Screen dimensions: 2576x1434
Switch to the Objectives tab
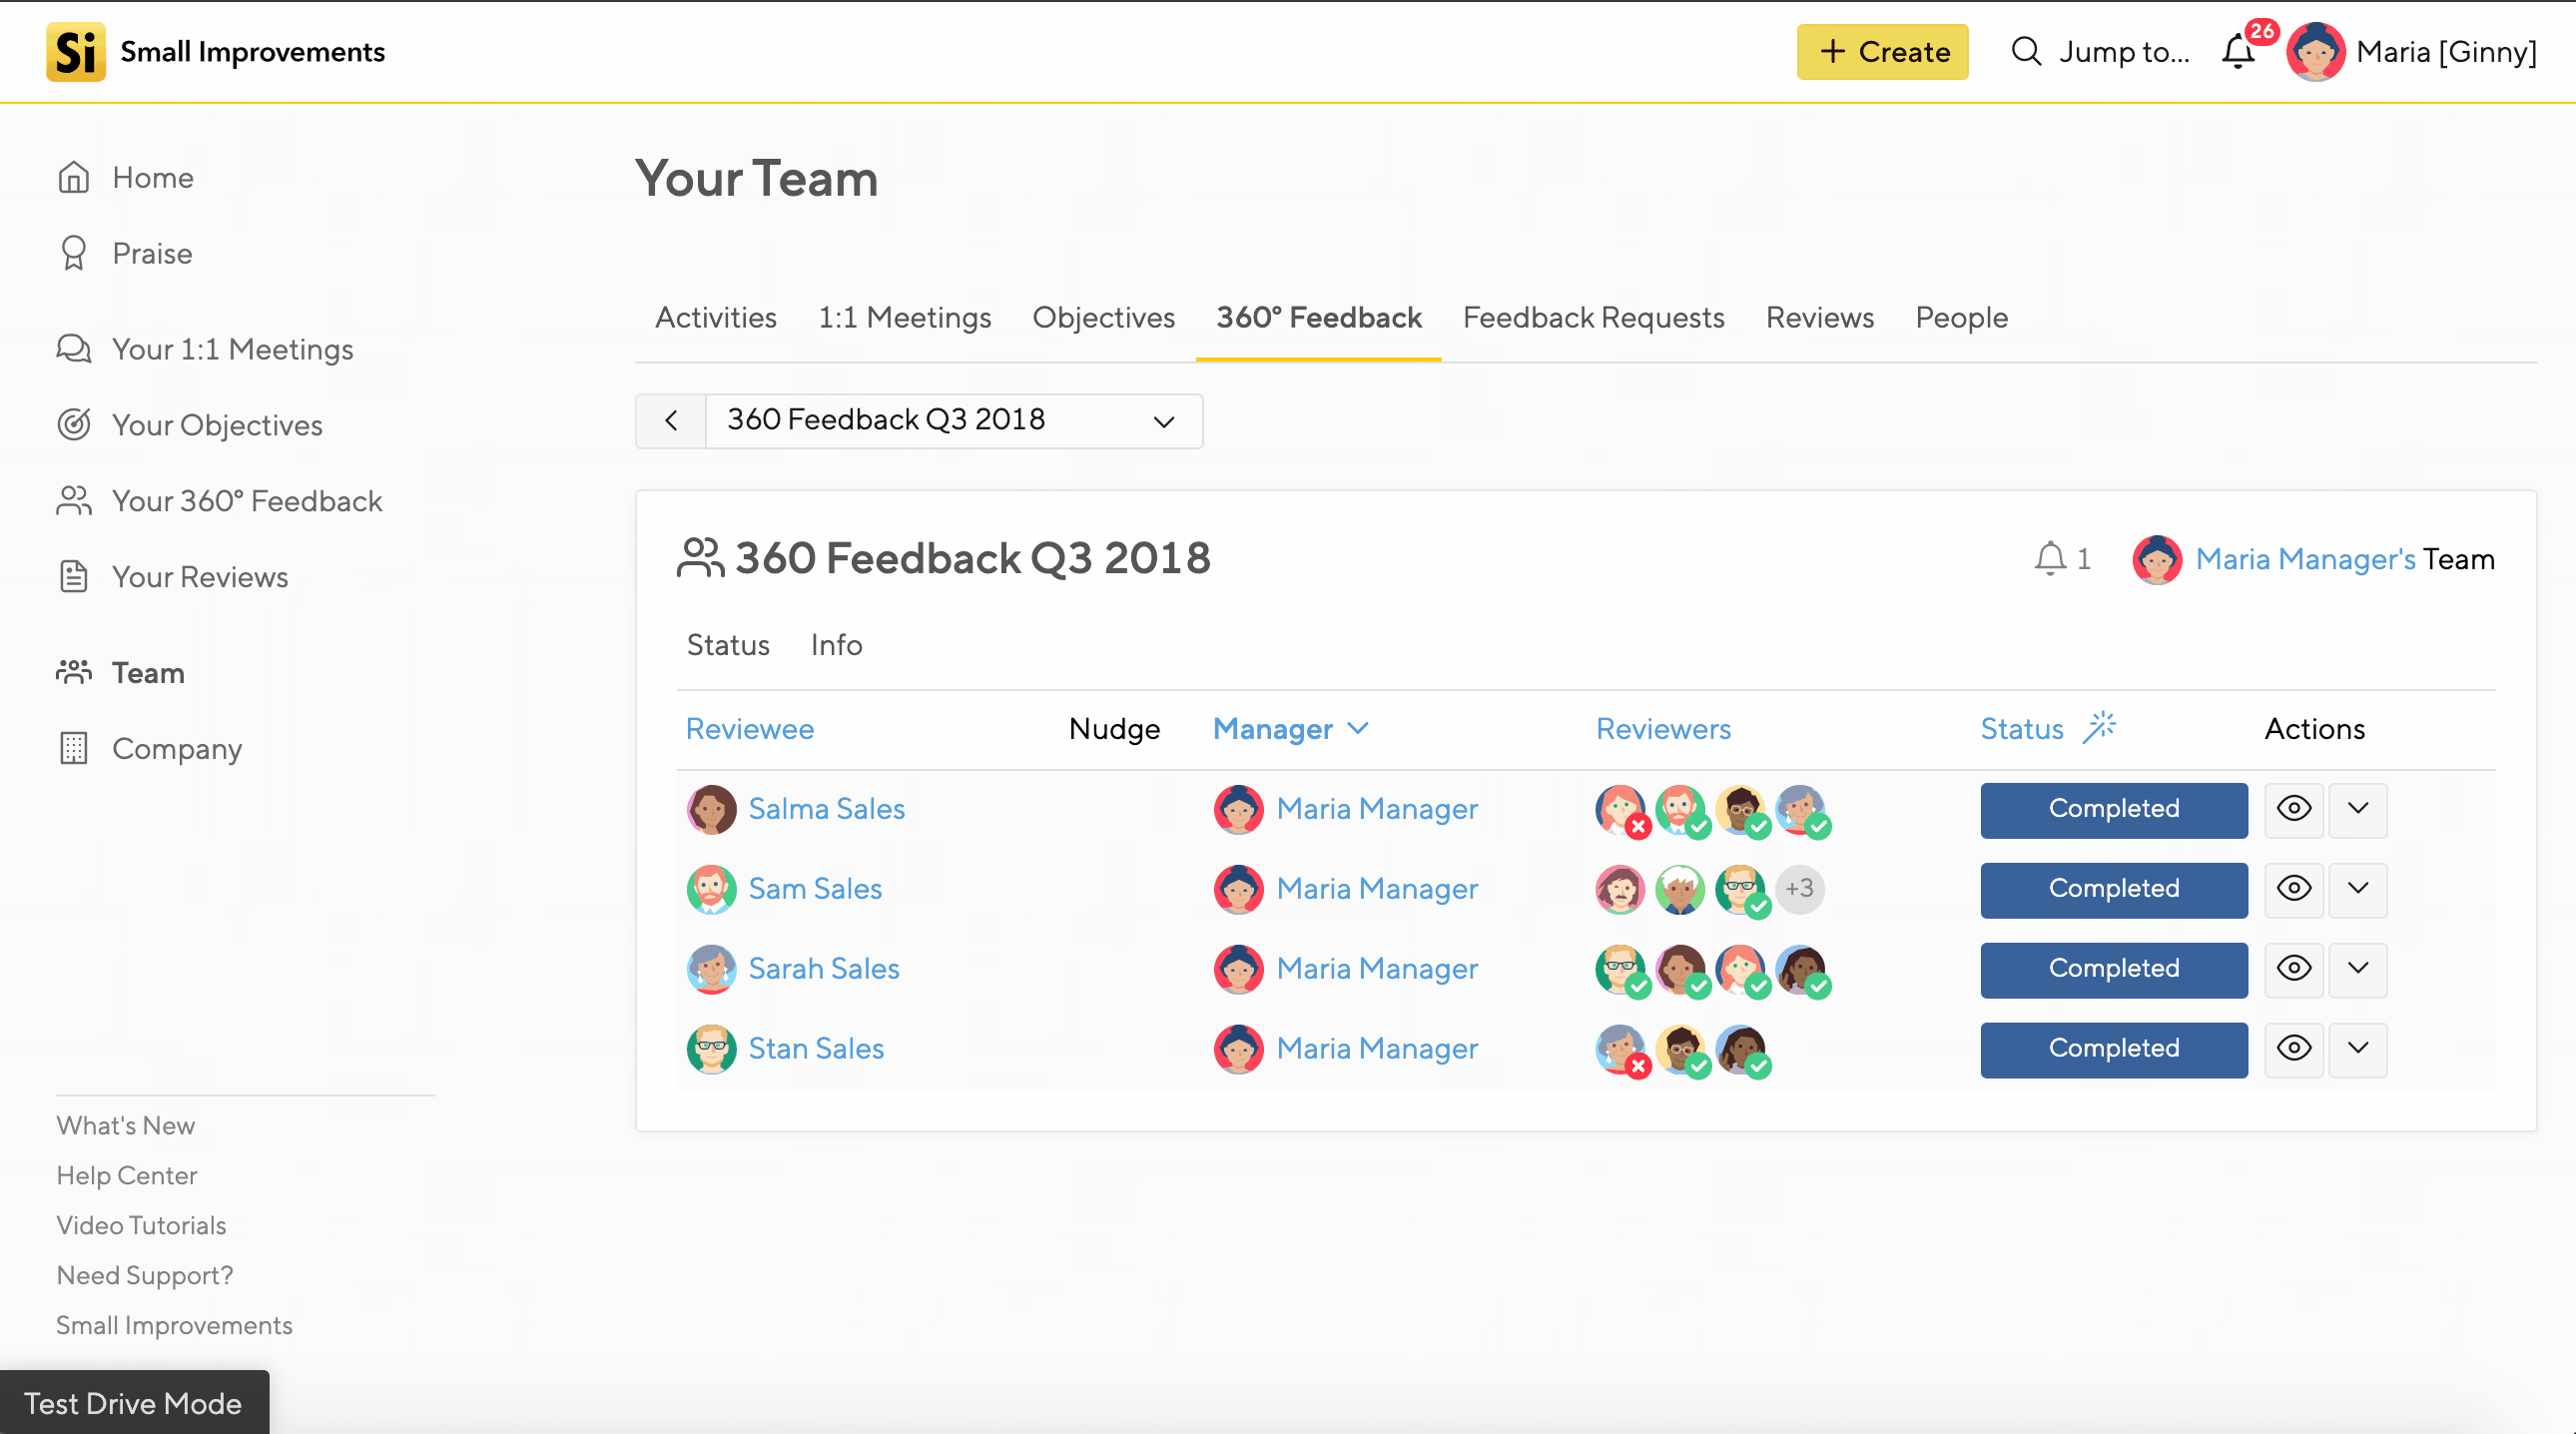1104,318
